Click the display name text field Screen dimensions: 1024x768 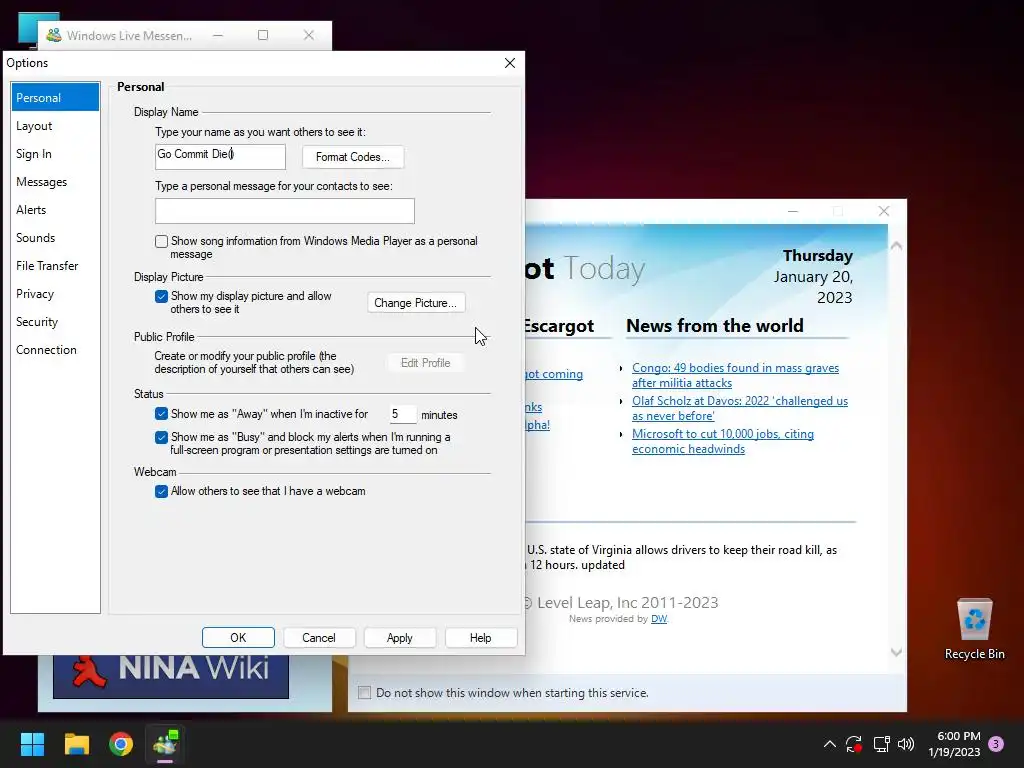click(x=220, y=156)
